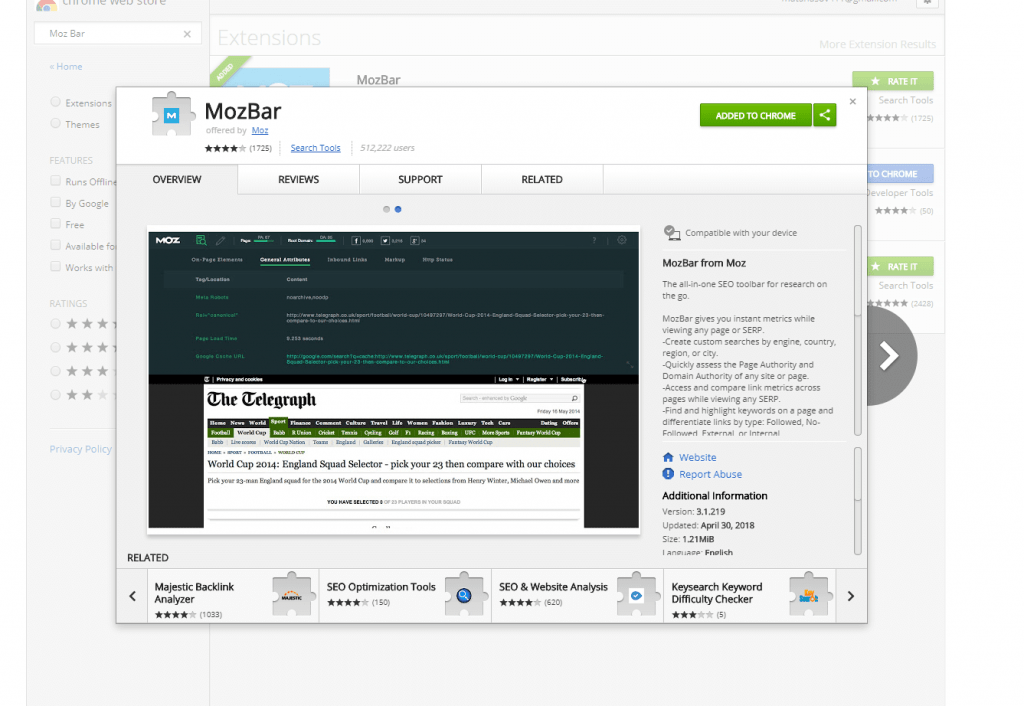Click the right chevron in the Related carousel
The height and width of the screenshot is (706, 1024).
click(x=849, y=595)
